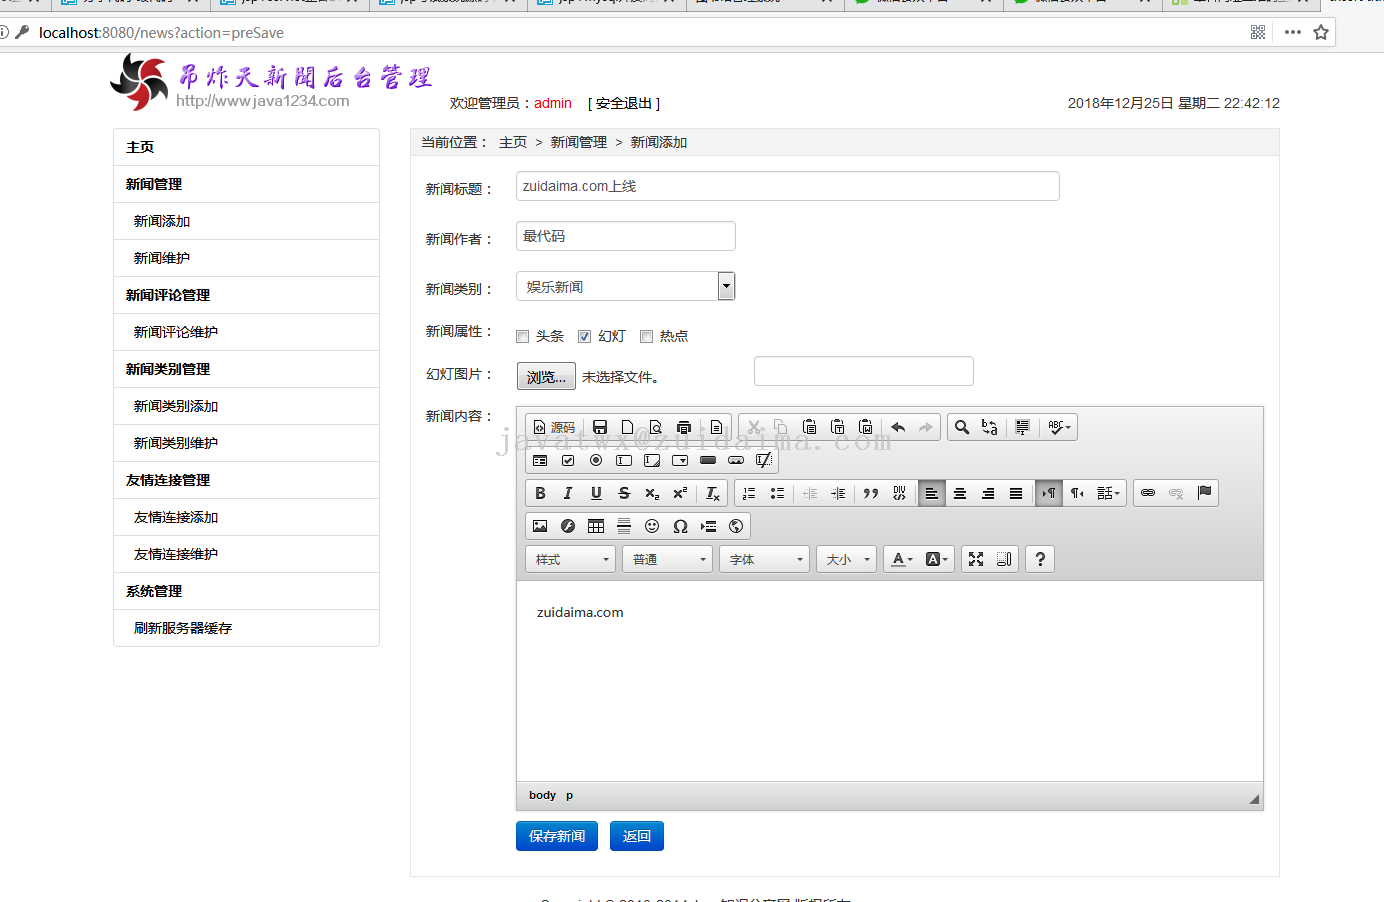This screenshot has height=902, width=1384.
Task: Toggle Align Right button
Action: [988, 493]
